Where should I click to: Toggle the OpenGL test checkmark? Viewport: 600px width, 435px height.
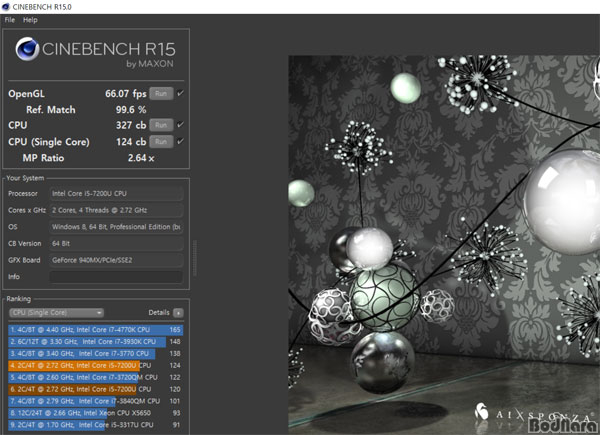pyautogui.click(x=181, y=93)
